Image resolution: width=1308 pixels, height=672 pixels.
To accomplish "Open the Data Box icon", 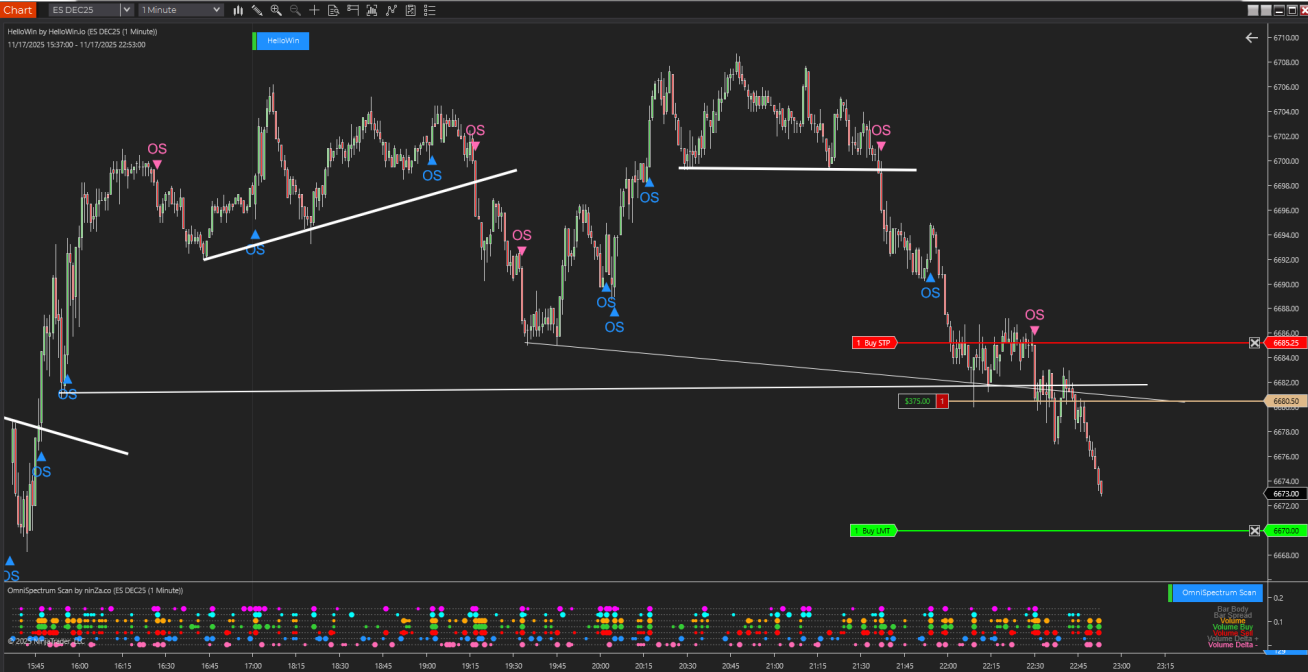I will [x=334, y=10].
